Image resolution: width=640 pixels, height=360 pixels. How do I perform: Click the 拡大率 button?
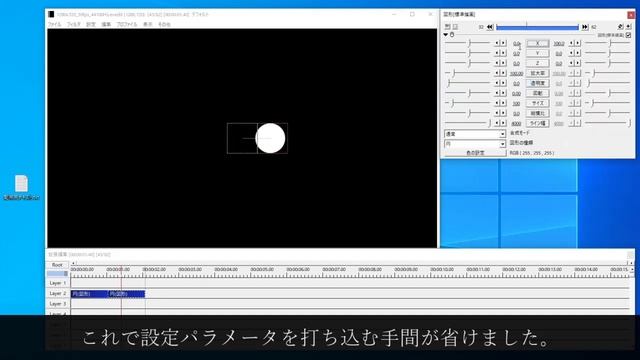click(x=537, y=73)
